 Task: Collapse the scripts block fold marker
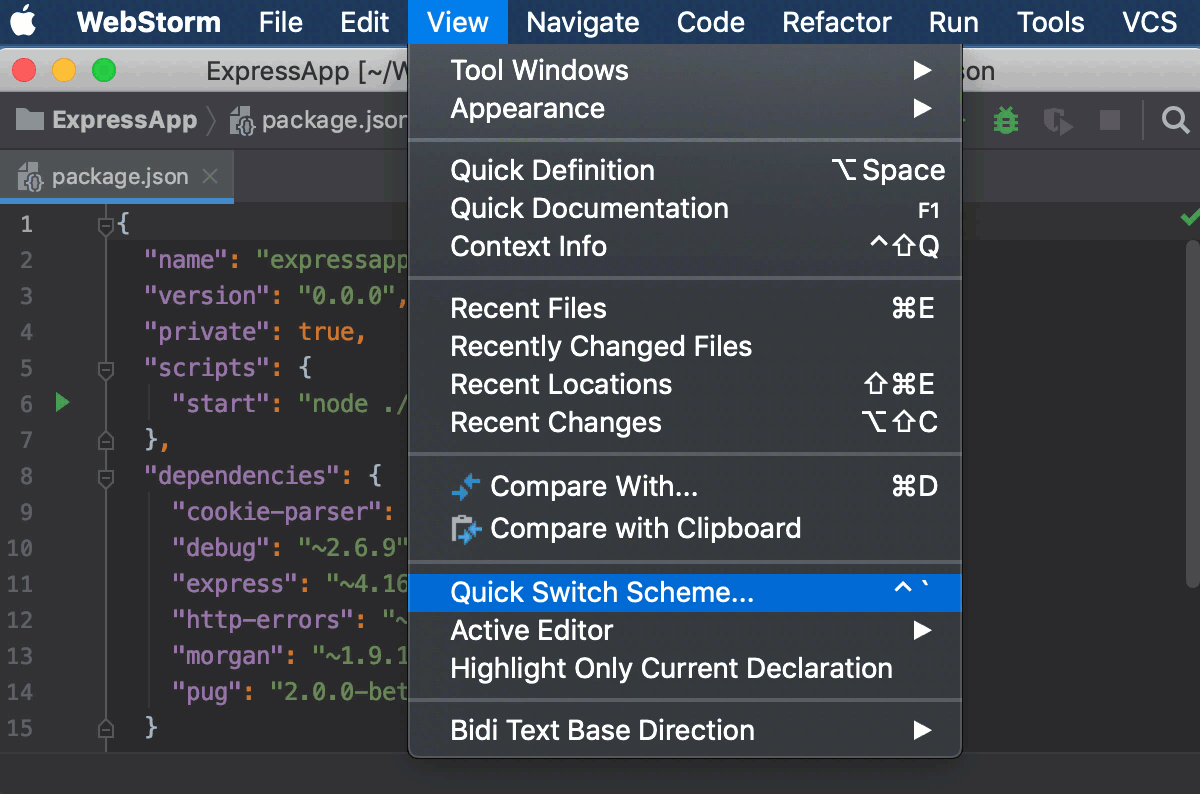[106, 369]
